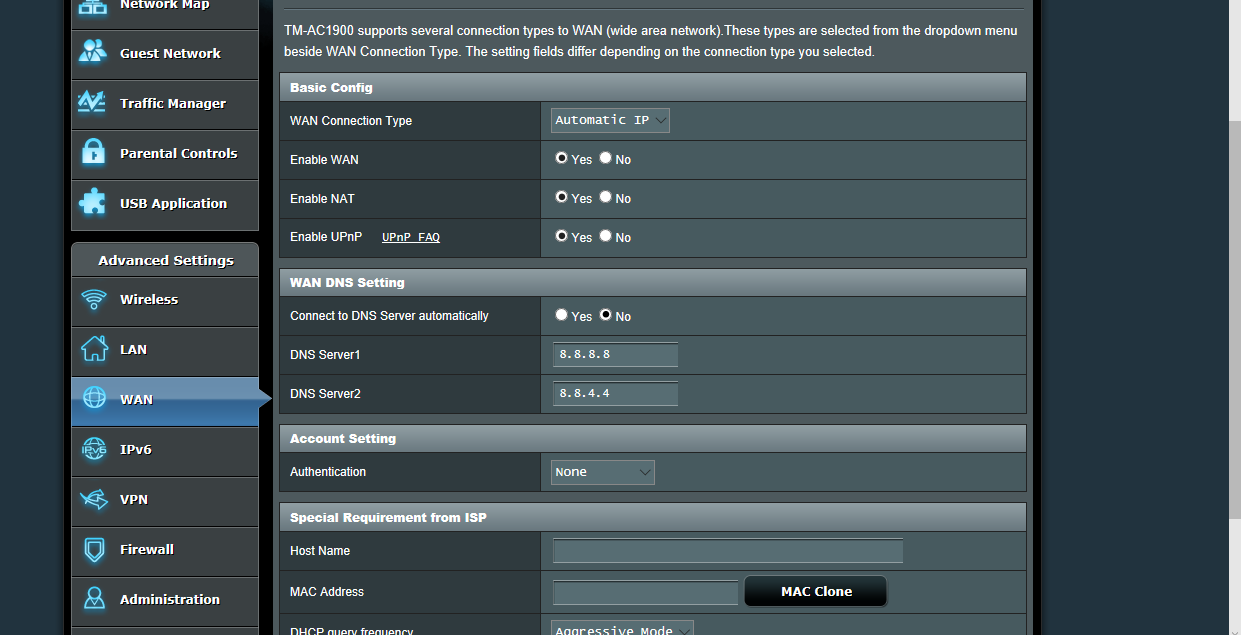Click the Firewall shield icon

pos(94,550)
